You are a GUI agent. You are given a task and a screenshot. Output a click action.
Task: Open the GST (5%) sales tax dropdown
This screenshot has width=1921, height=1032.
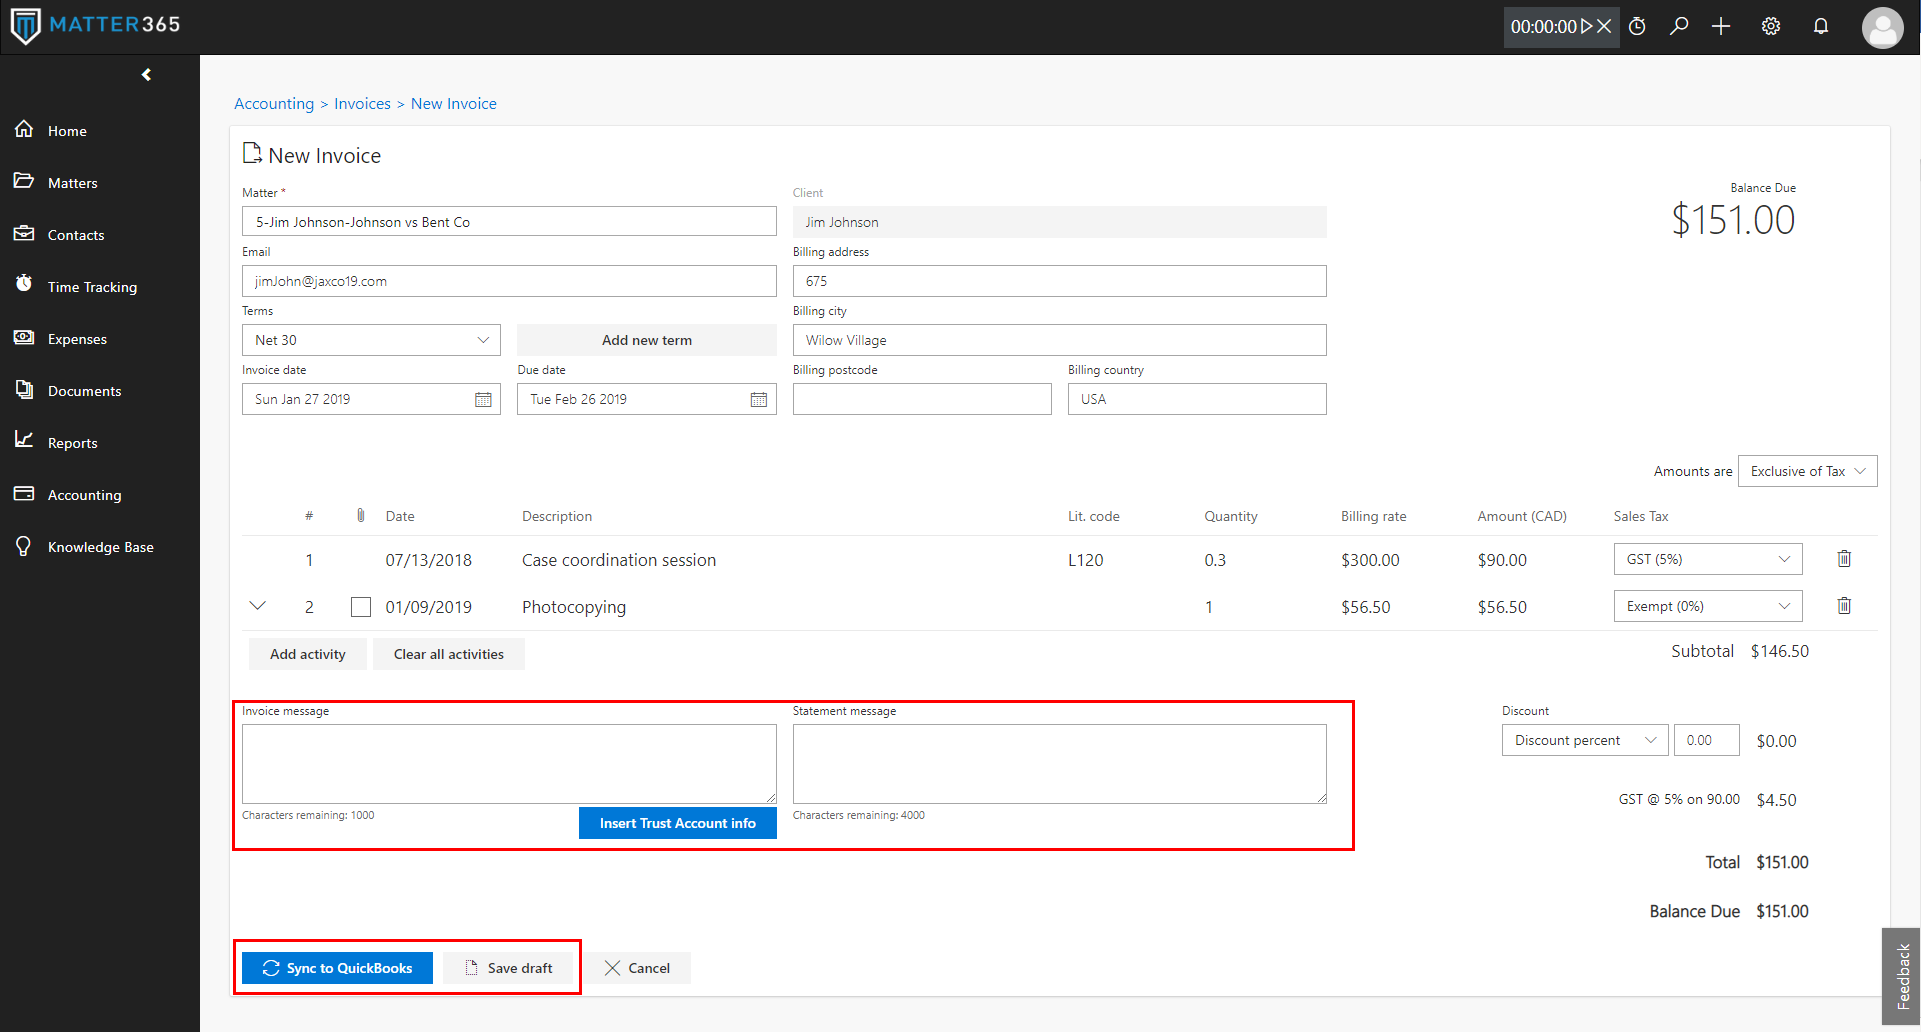(x=1708, y=559)
